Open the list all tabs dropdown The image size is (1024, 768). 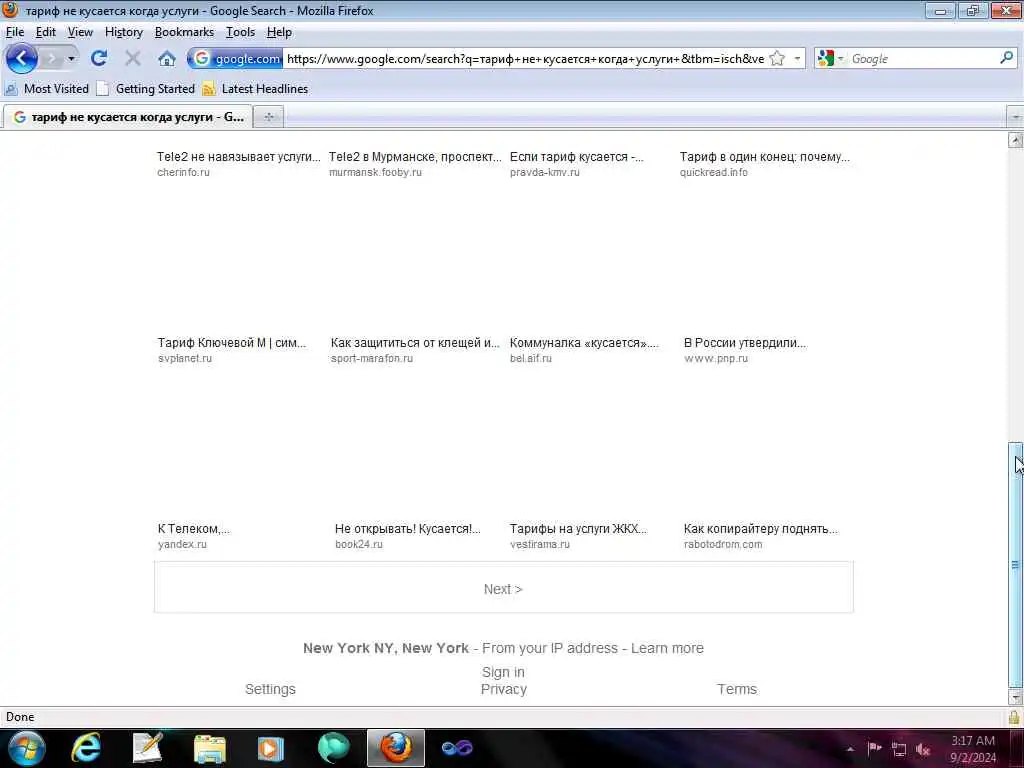click(1015, 118)
